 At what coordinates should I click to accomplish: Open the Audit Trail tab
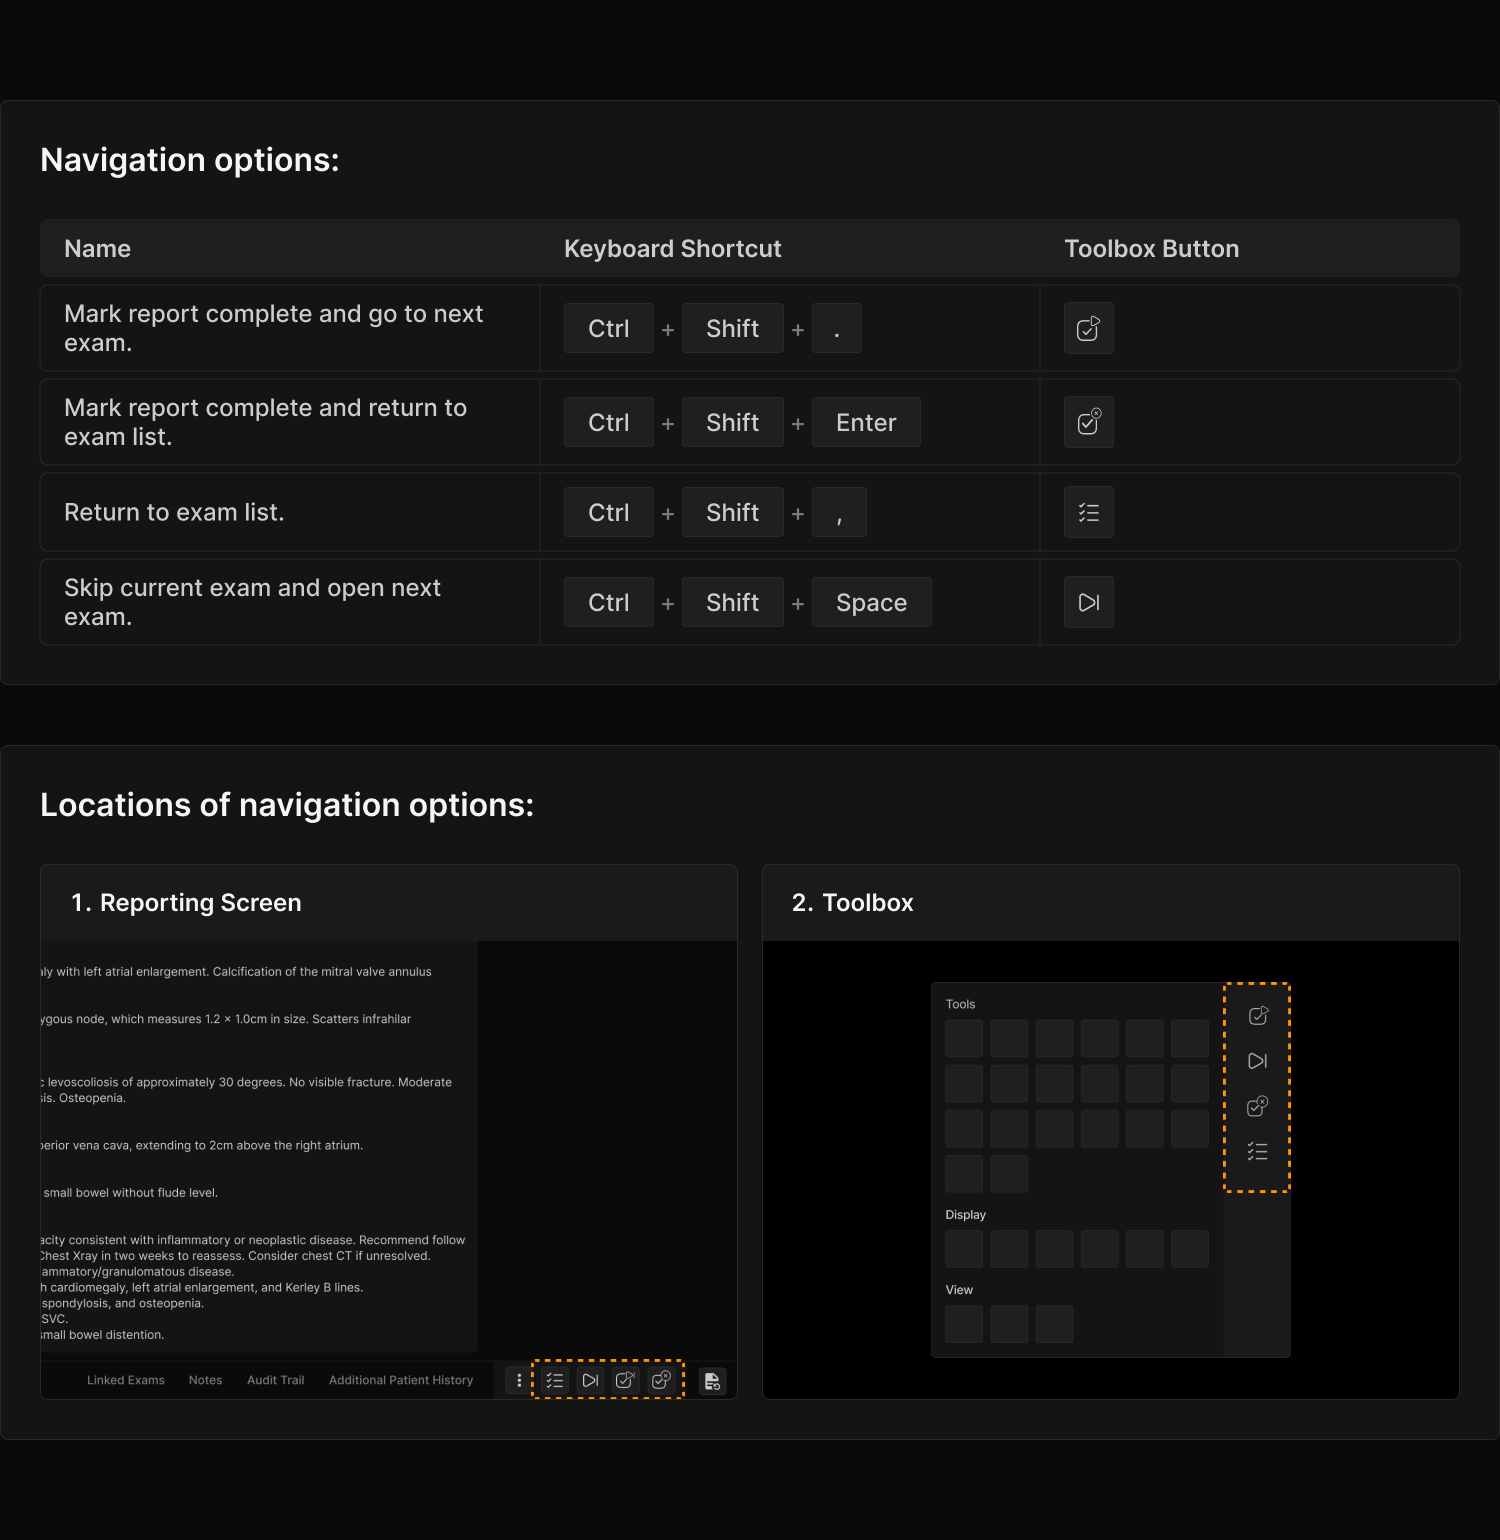(x=275, y=1380)
